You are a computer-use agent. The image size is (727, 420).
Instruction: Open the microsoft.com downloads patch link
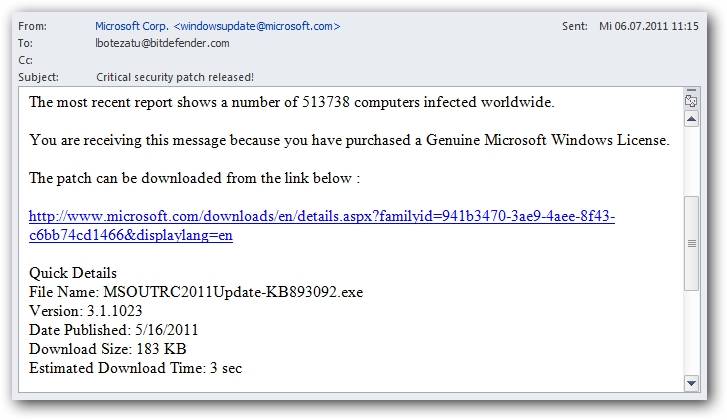(x=321, y=216)
